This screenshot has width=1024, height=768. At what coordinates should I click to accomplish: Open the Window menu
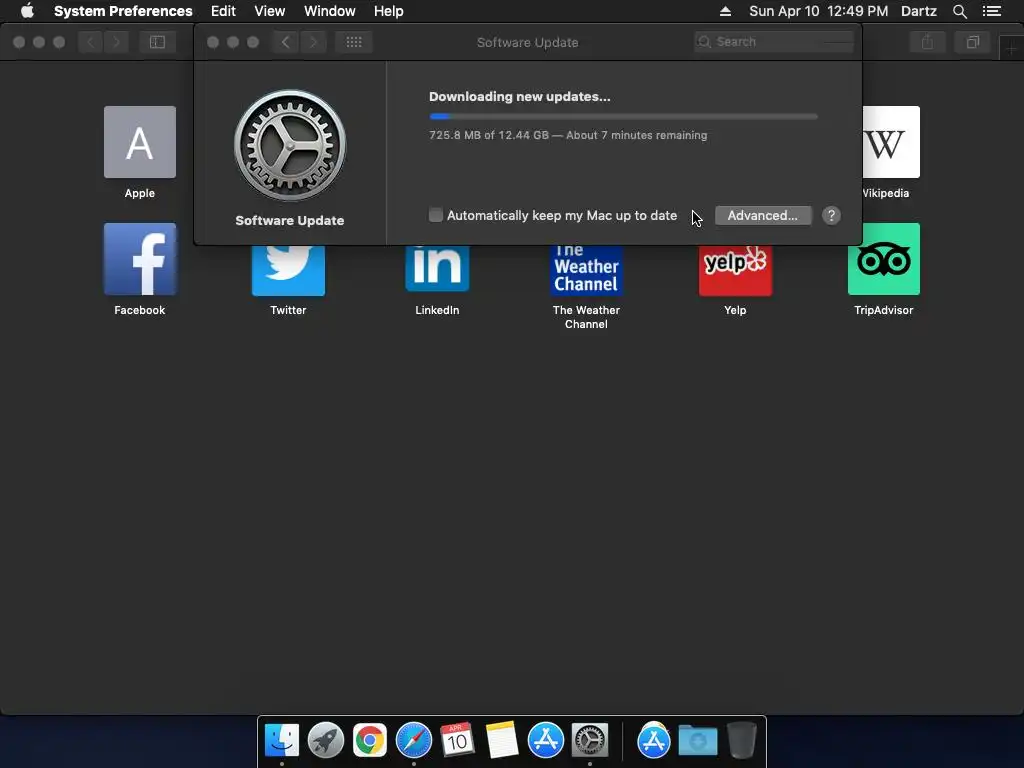pos(330,11)
